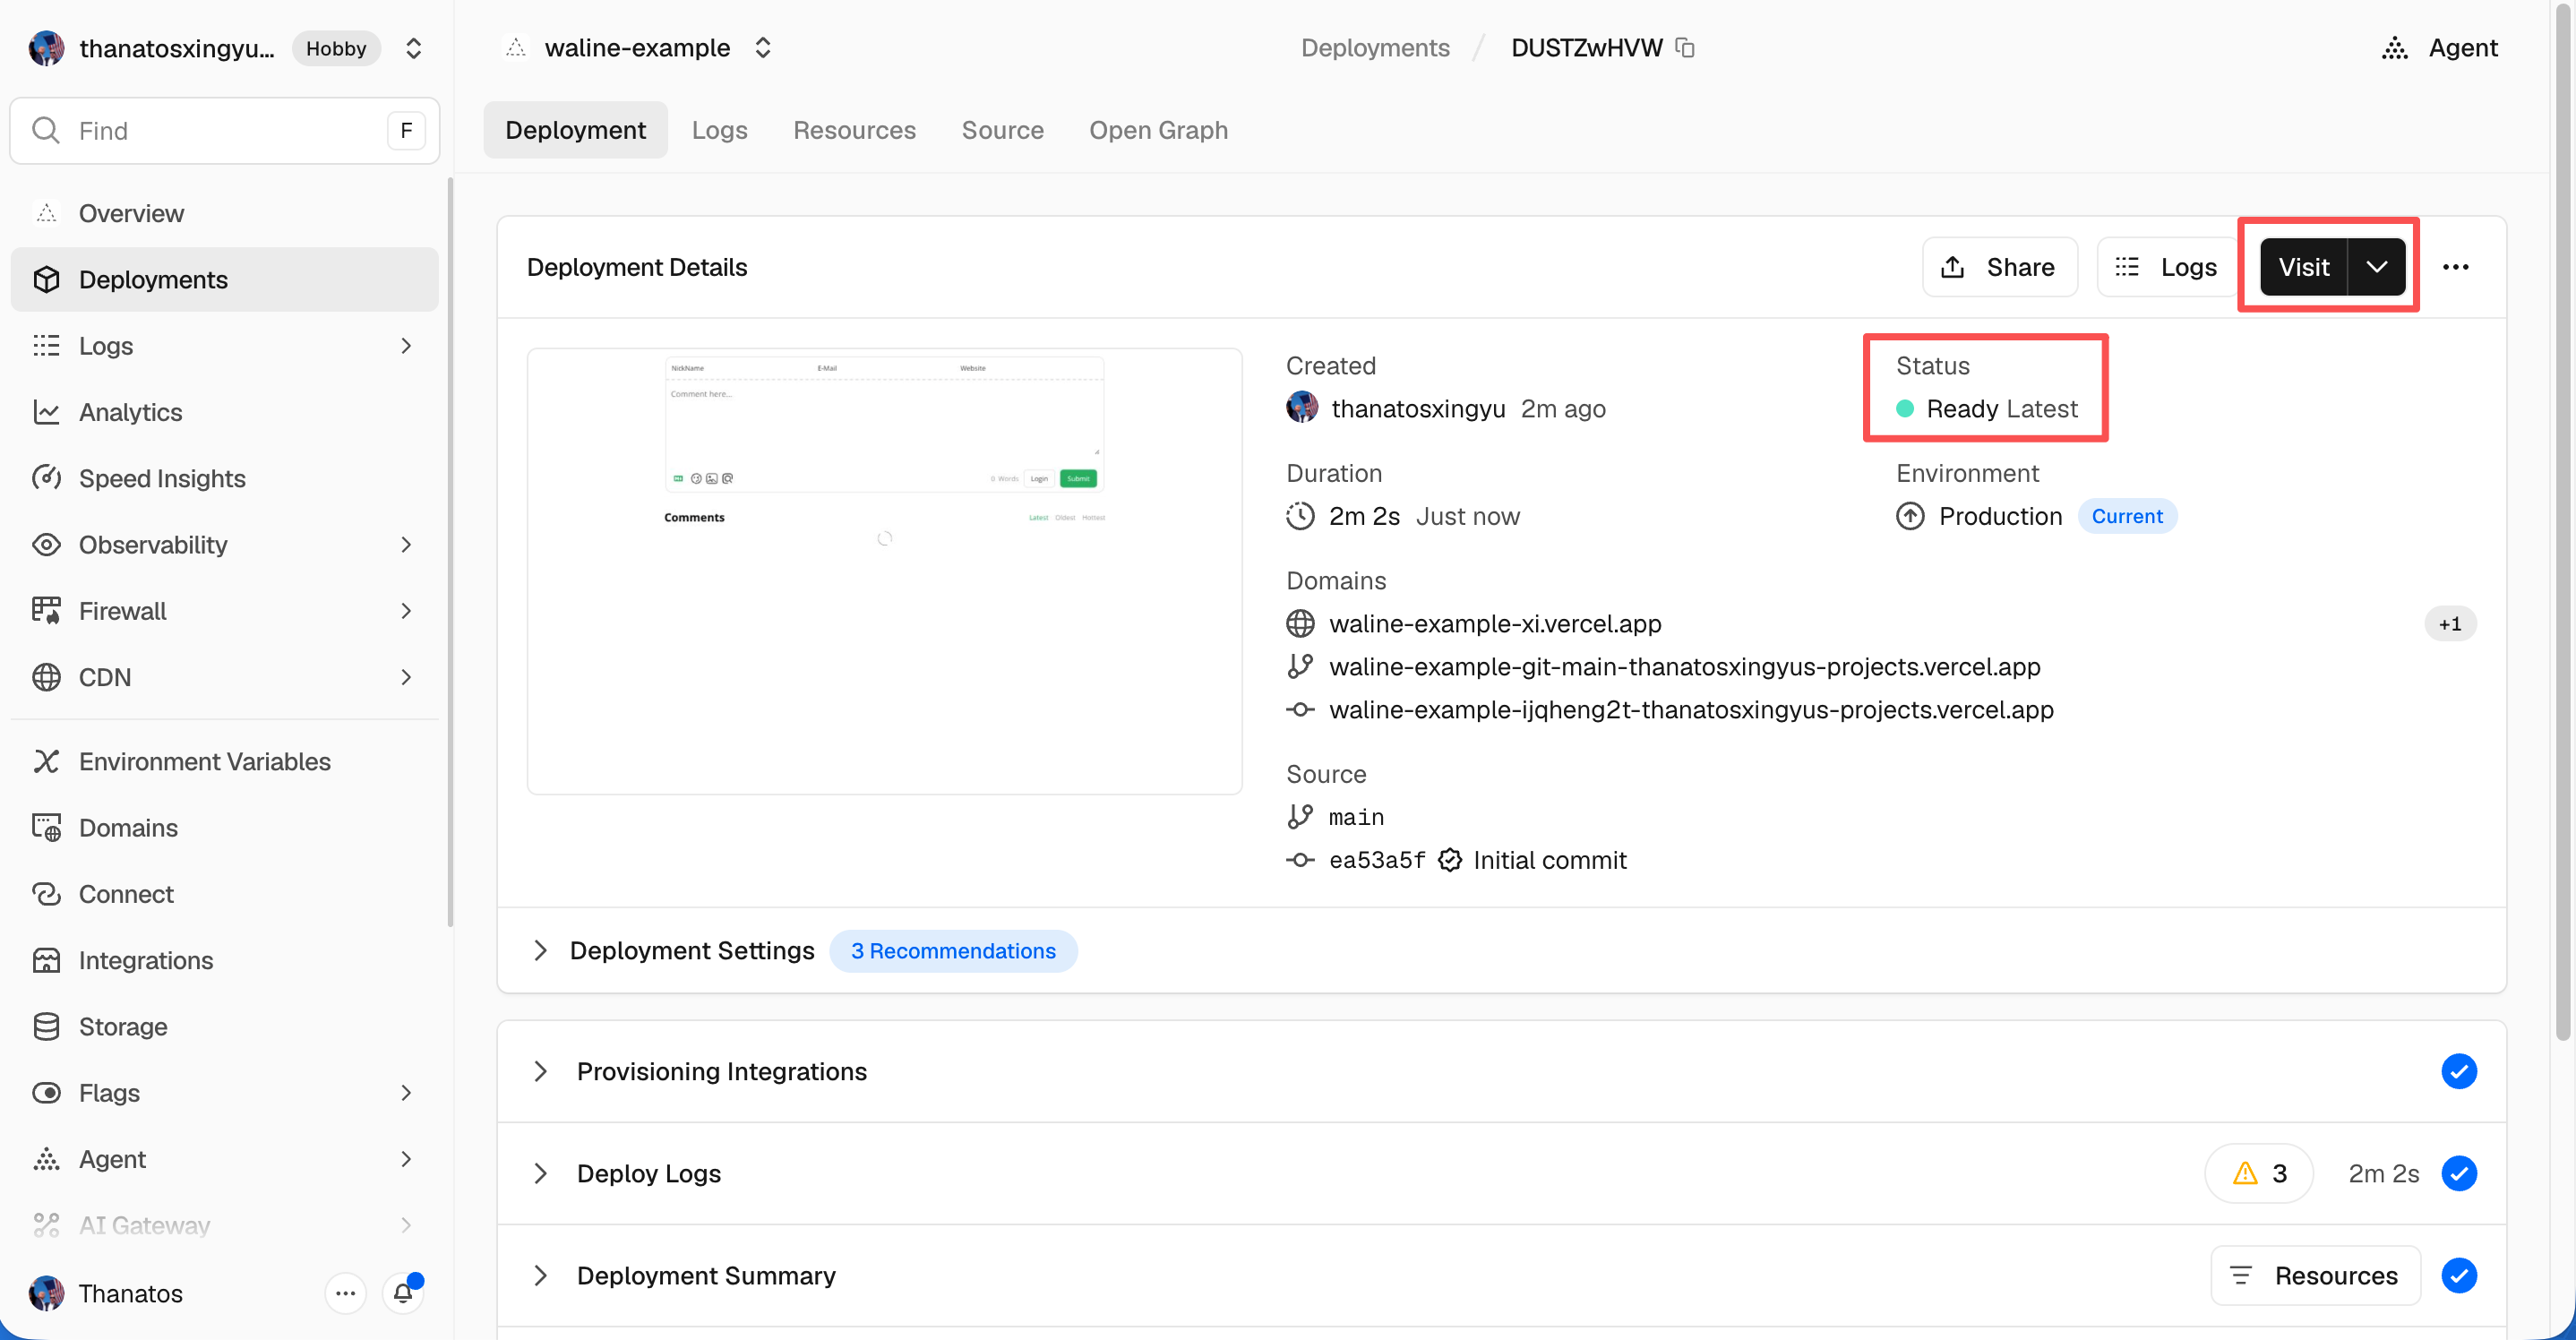Image resolution: width=2576 pixels, height=1340 pixels.
Task: Open Environment Variables in the sidebar
Action: (224, 761)
